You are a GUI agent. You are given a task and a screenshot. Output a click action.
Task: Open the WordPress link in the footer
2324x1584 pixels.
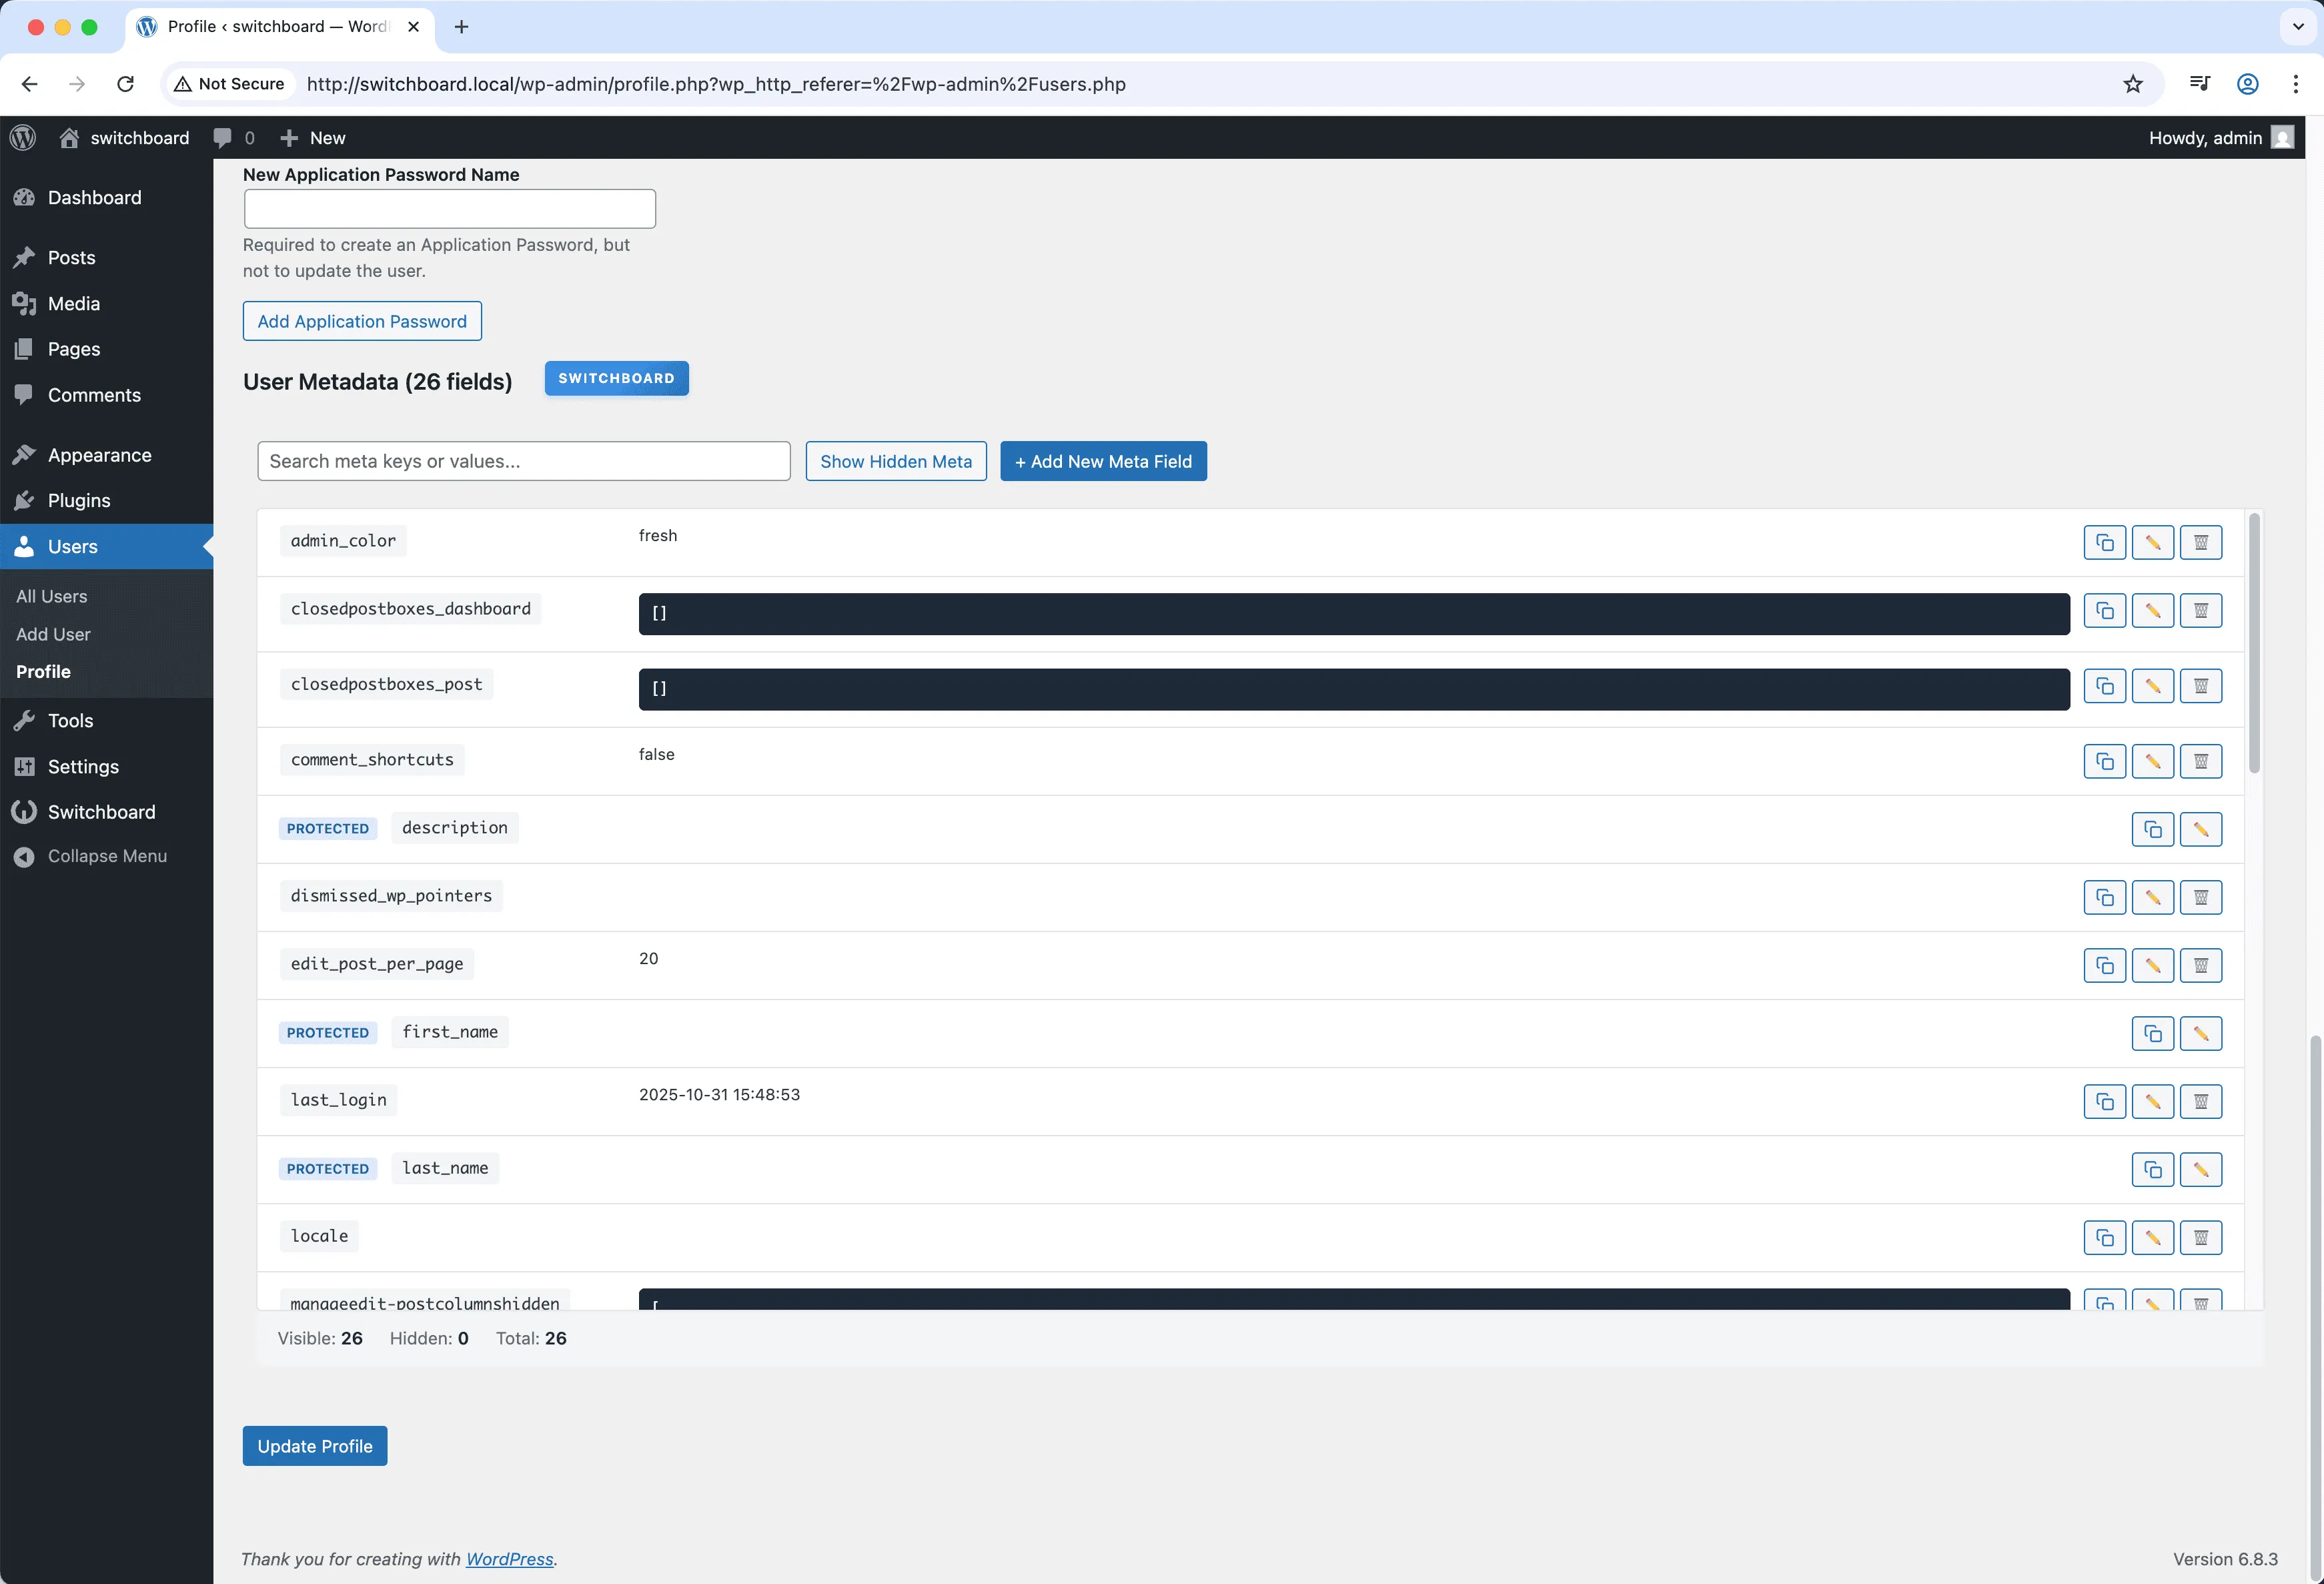[x=510, y=1559]
